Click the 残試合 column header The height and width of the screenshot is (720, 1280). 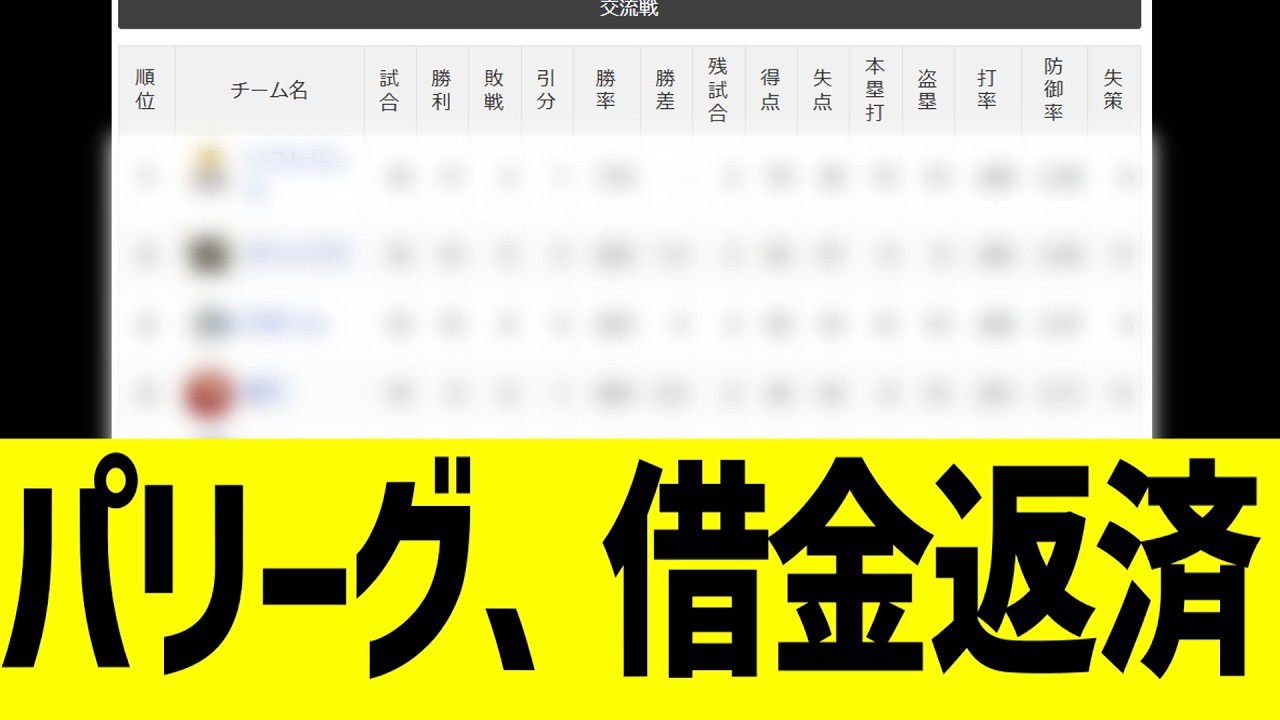coord(718,90)
